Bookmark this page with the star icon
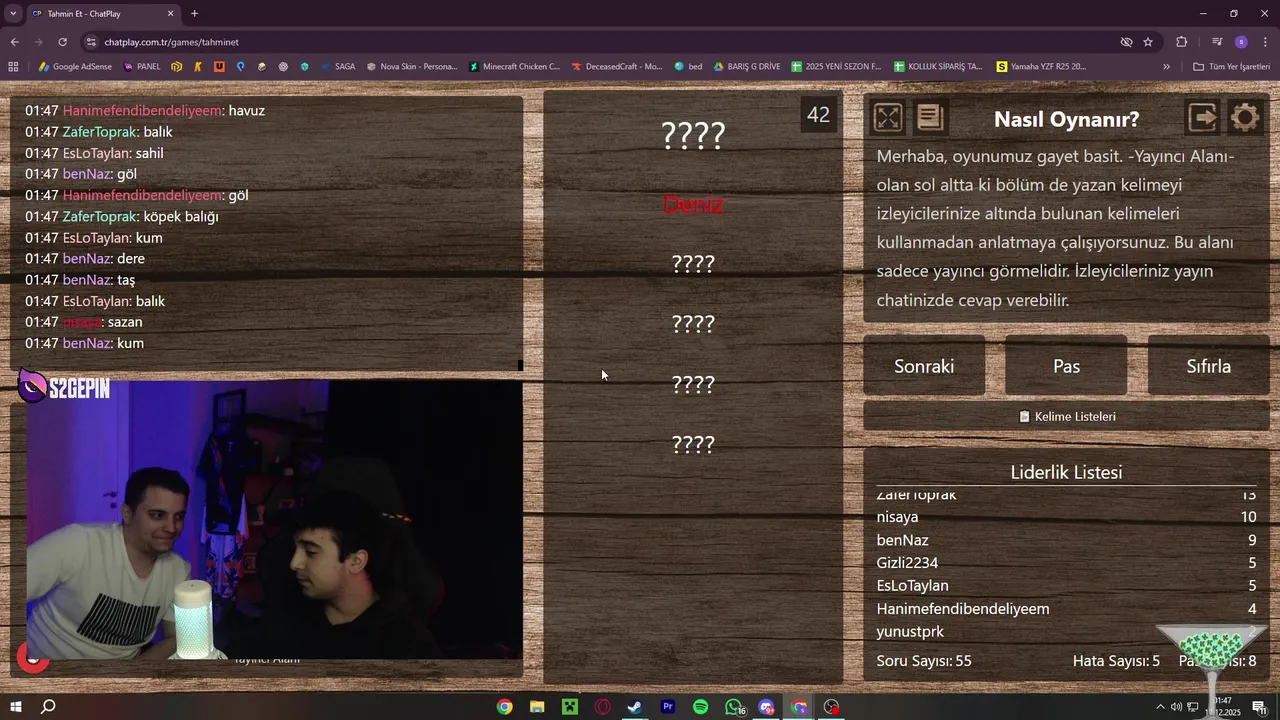1280x720 pixels. point(1148,42)
